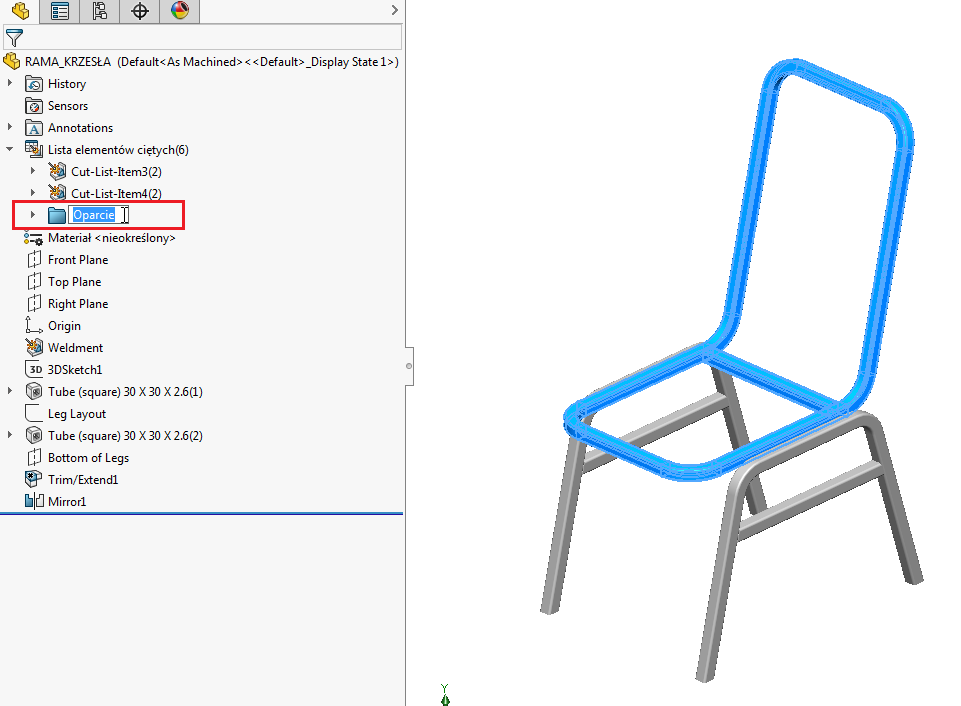The image size is (961, 706).
Task: Click the History folder icon
Action: point(34,83)
